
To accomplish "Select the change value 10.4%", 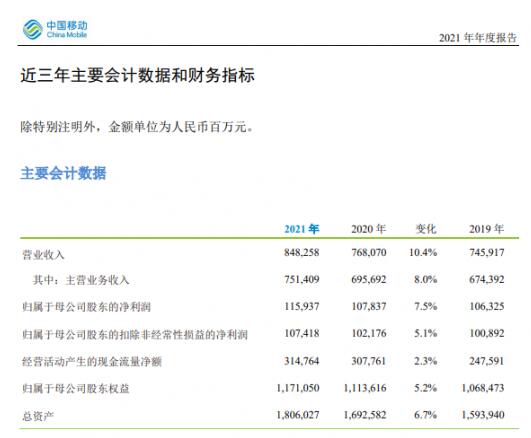I will tap(423, 252).
